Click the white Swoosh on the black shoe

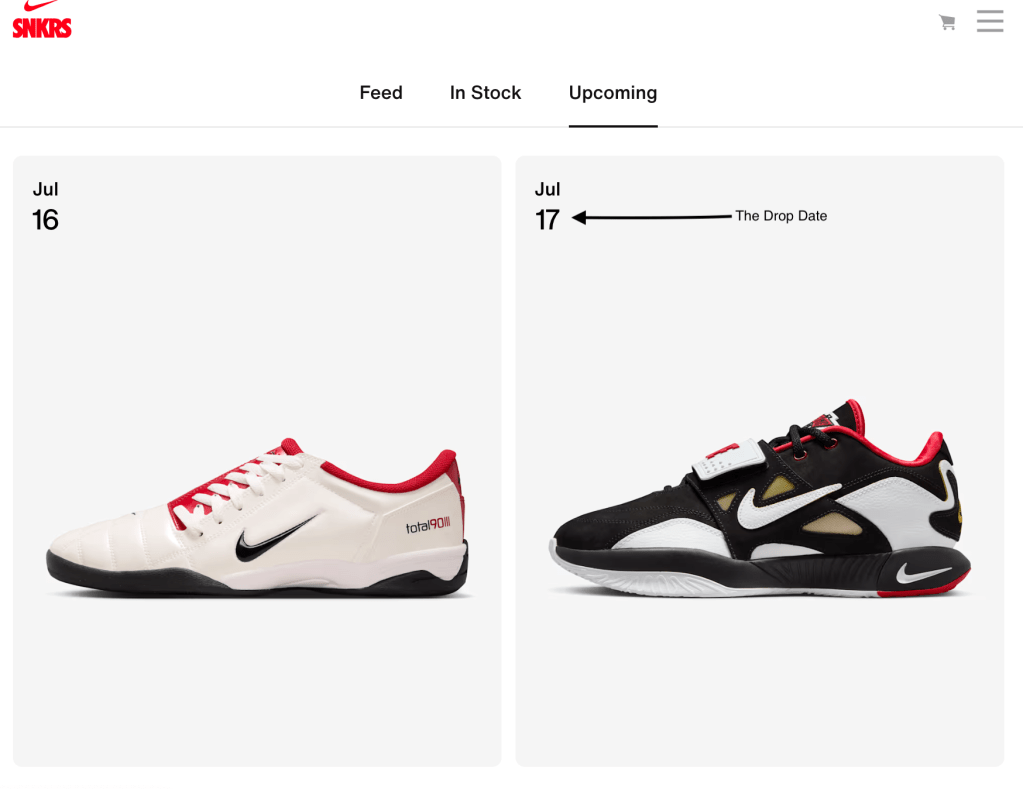tap(788, 504)
